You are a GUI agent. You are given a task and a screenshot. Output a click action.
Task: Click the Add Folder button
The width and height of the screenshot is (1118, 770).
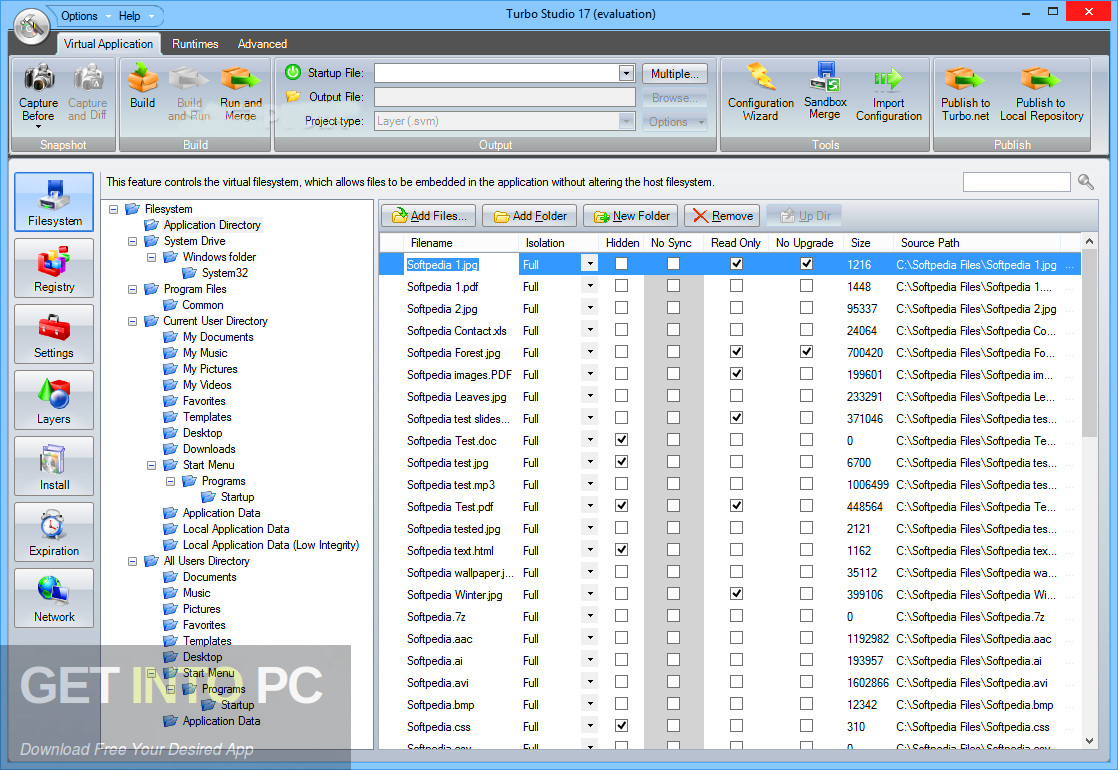pos(530,215)
